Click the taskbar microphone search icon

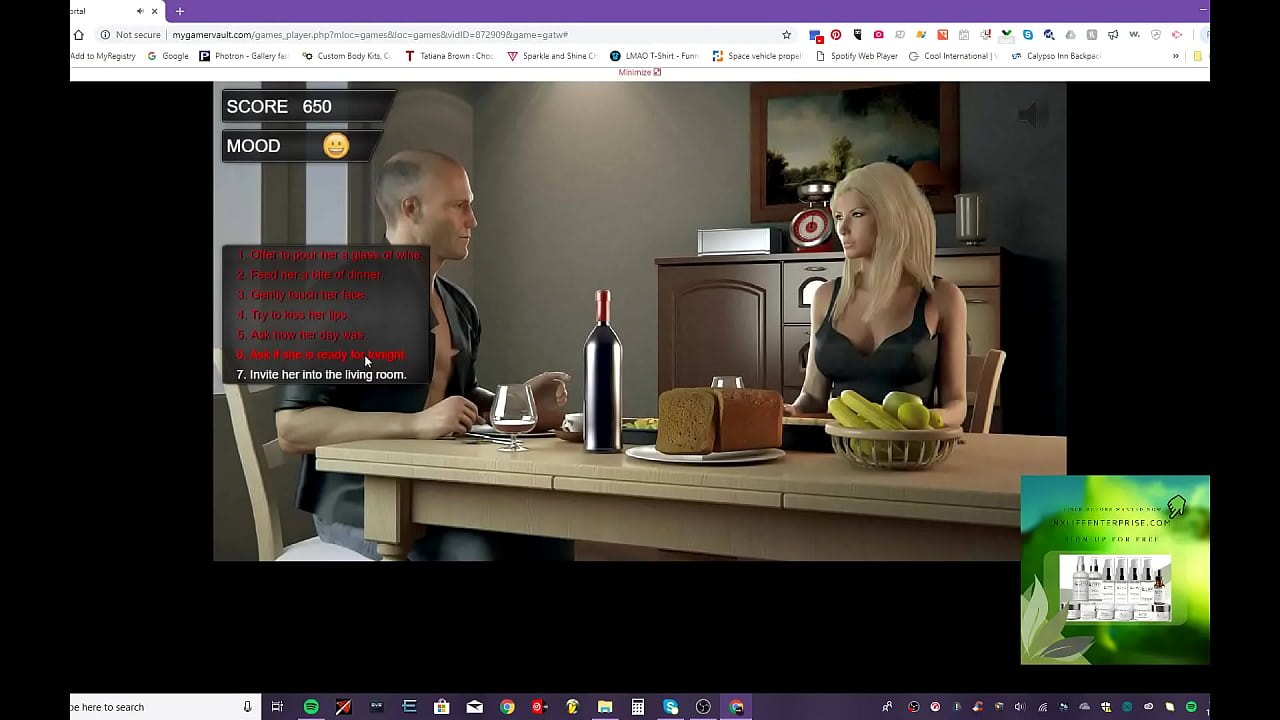point(247,707)
